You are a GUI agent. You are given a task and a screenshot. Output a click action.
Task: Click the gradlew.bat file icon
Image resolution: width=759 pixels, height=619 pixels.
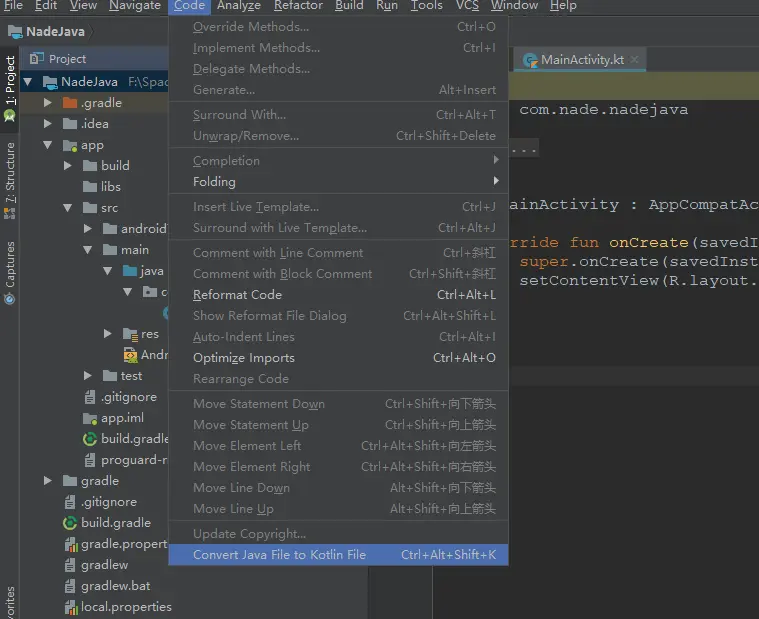point(70,586)
